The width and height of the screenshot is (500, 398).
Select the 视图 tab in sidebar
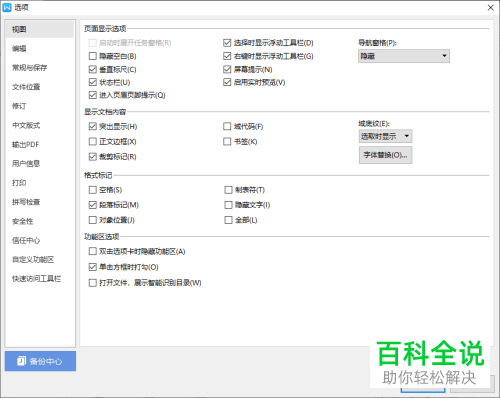pyautogui.click(x=39, y=29)
